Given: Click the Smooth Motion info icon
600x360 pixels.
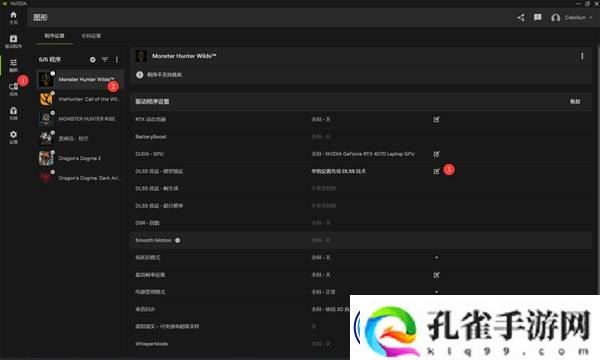Looking at the screenshot, I should 178,240.
